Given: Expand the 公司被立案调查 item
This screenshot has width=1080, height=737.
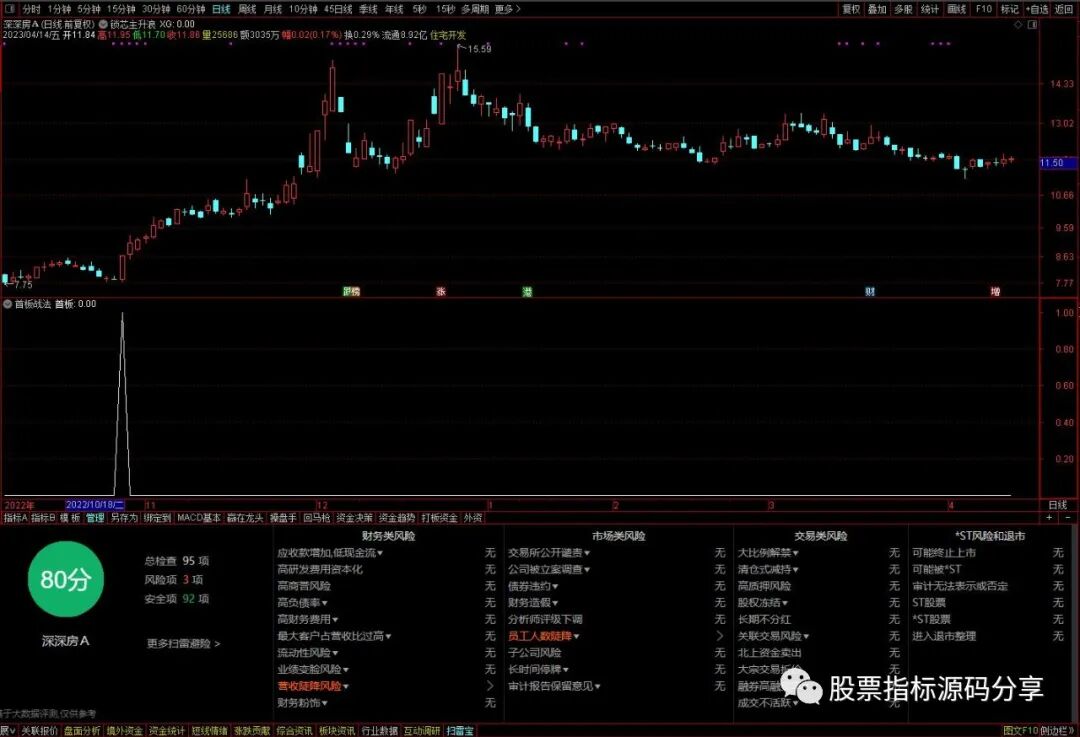Looking at the screenshot, I should coord(549,570).
